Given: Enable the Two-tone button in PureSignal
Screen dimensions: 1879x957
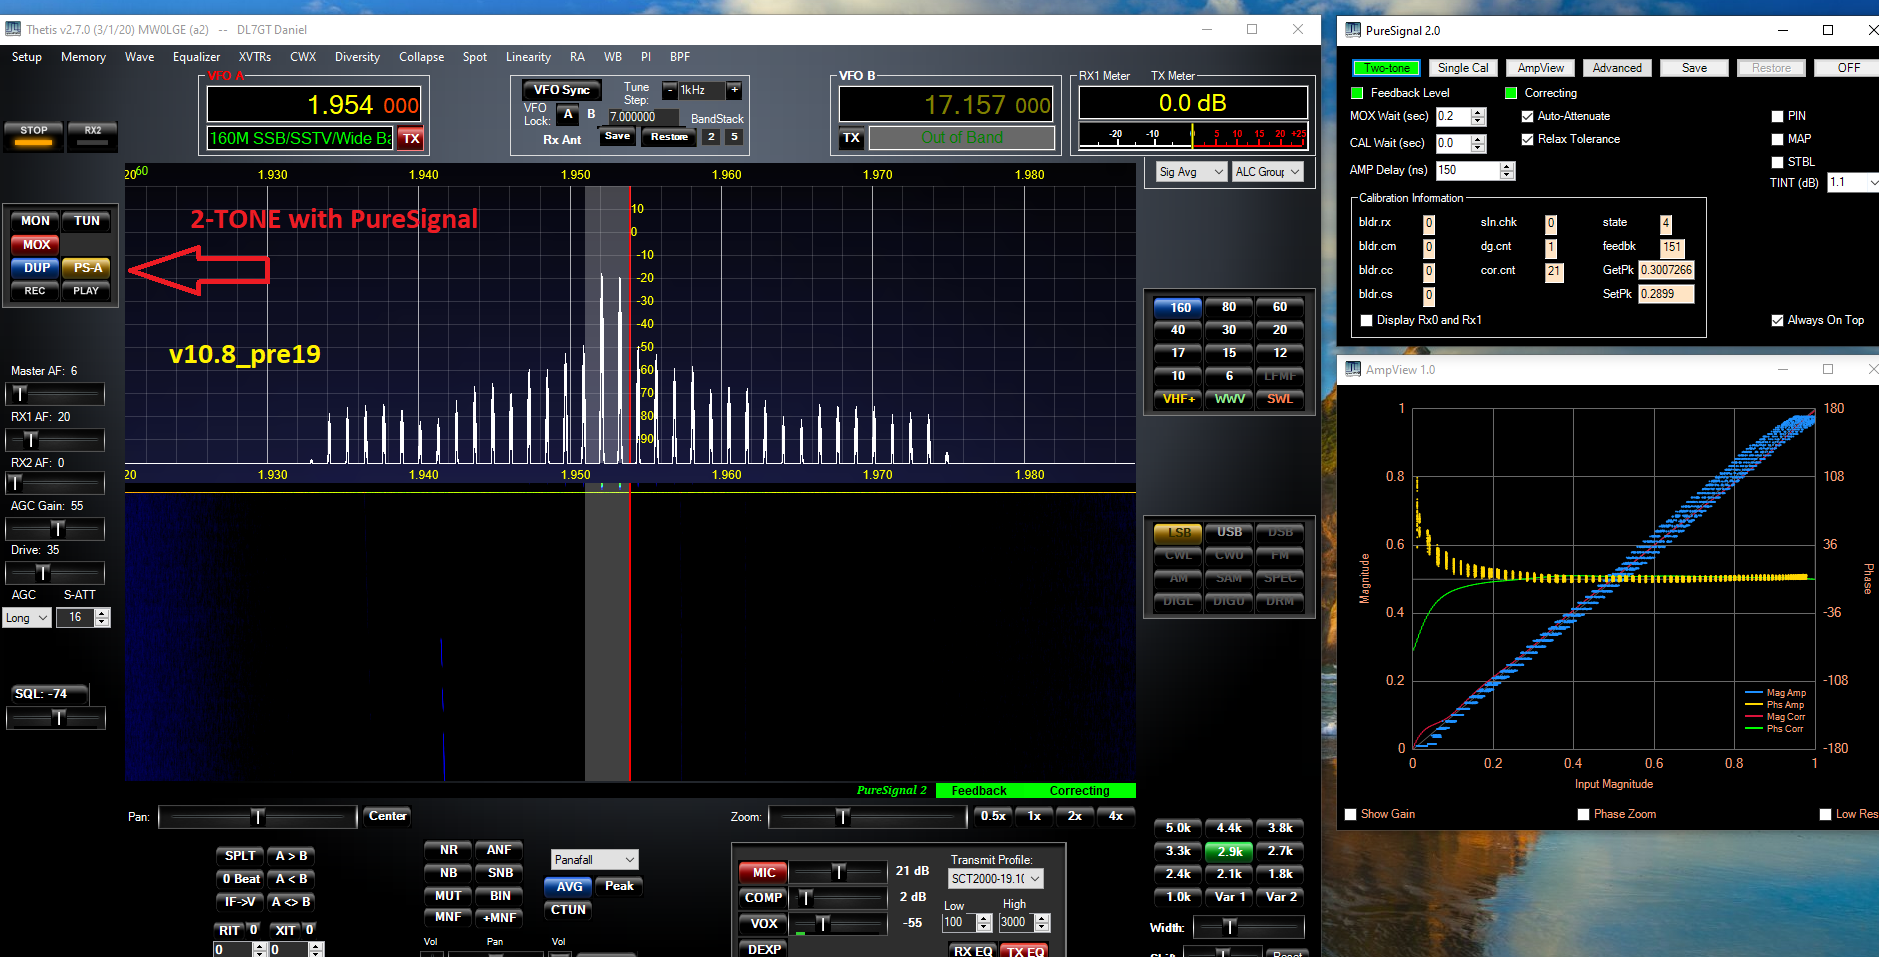Looking at the screenshot, I should 1387,68.
